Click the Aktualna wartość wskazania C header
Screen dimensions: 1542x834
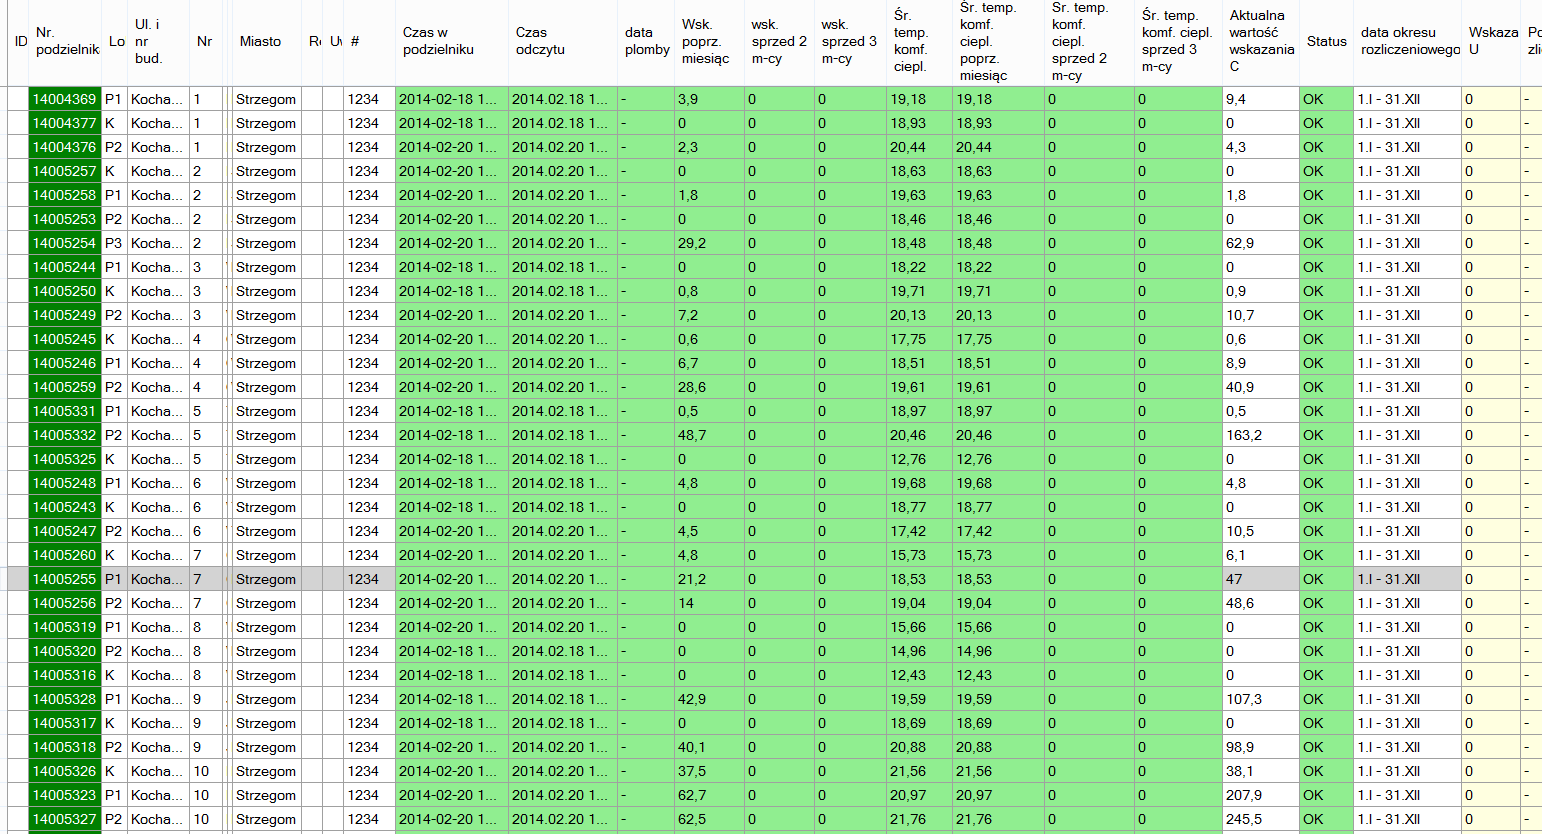tap(1261, 41)
